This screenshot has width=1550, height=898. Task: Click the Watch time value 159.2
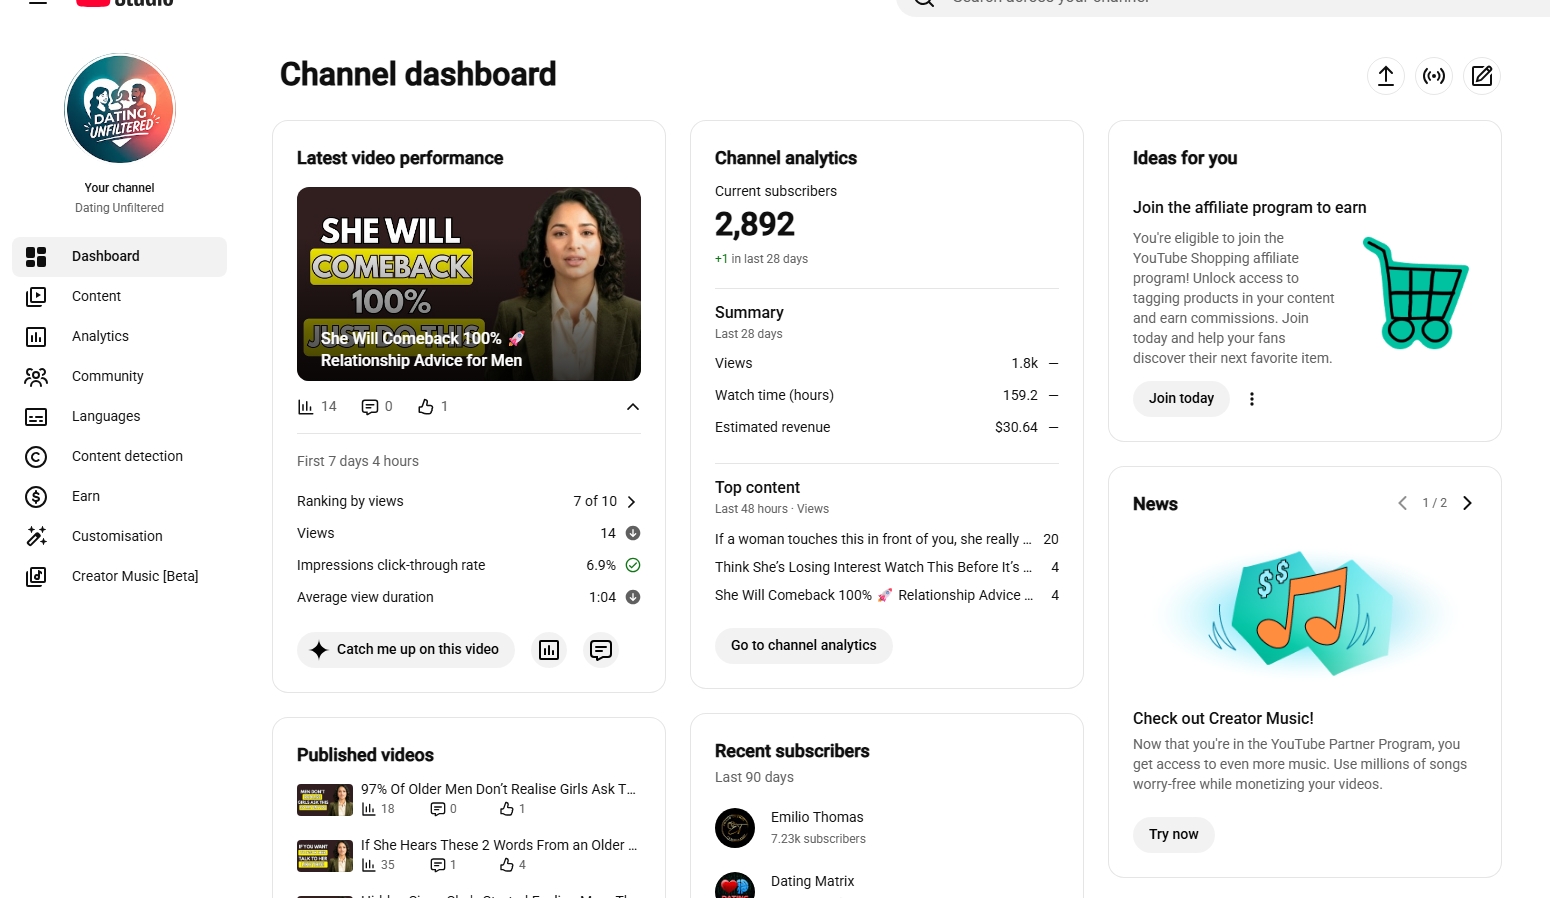tap(1020, 395)
